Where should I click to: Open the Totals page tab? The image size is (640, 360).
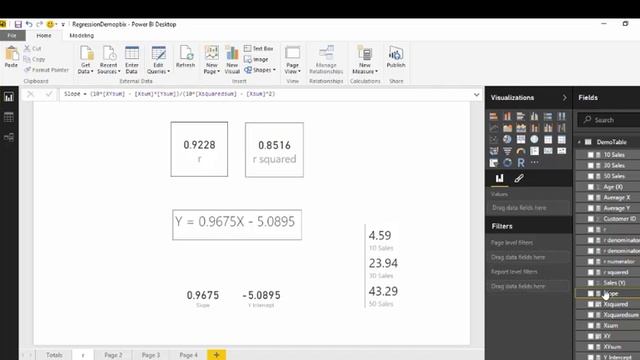[x=54, y=355]
